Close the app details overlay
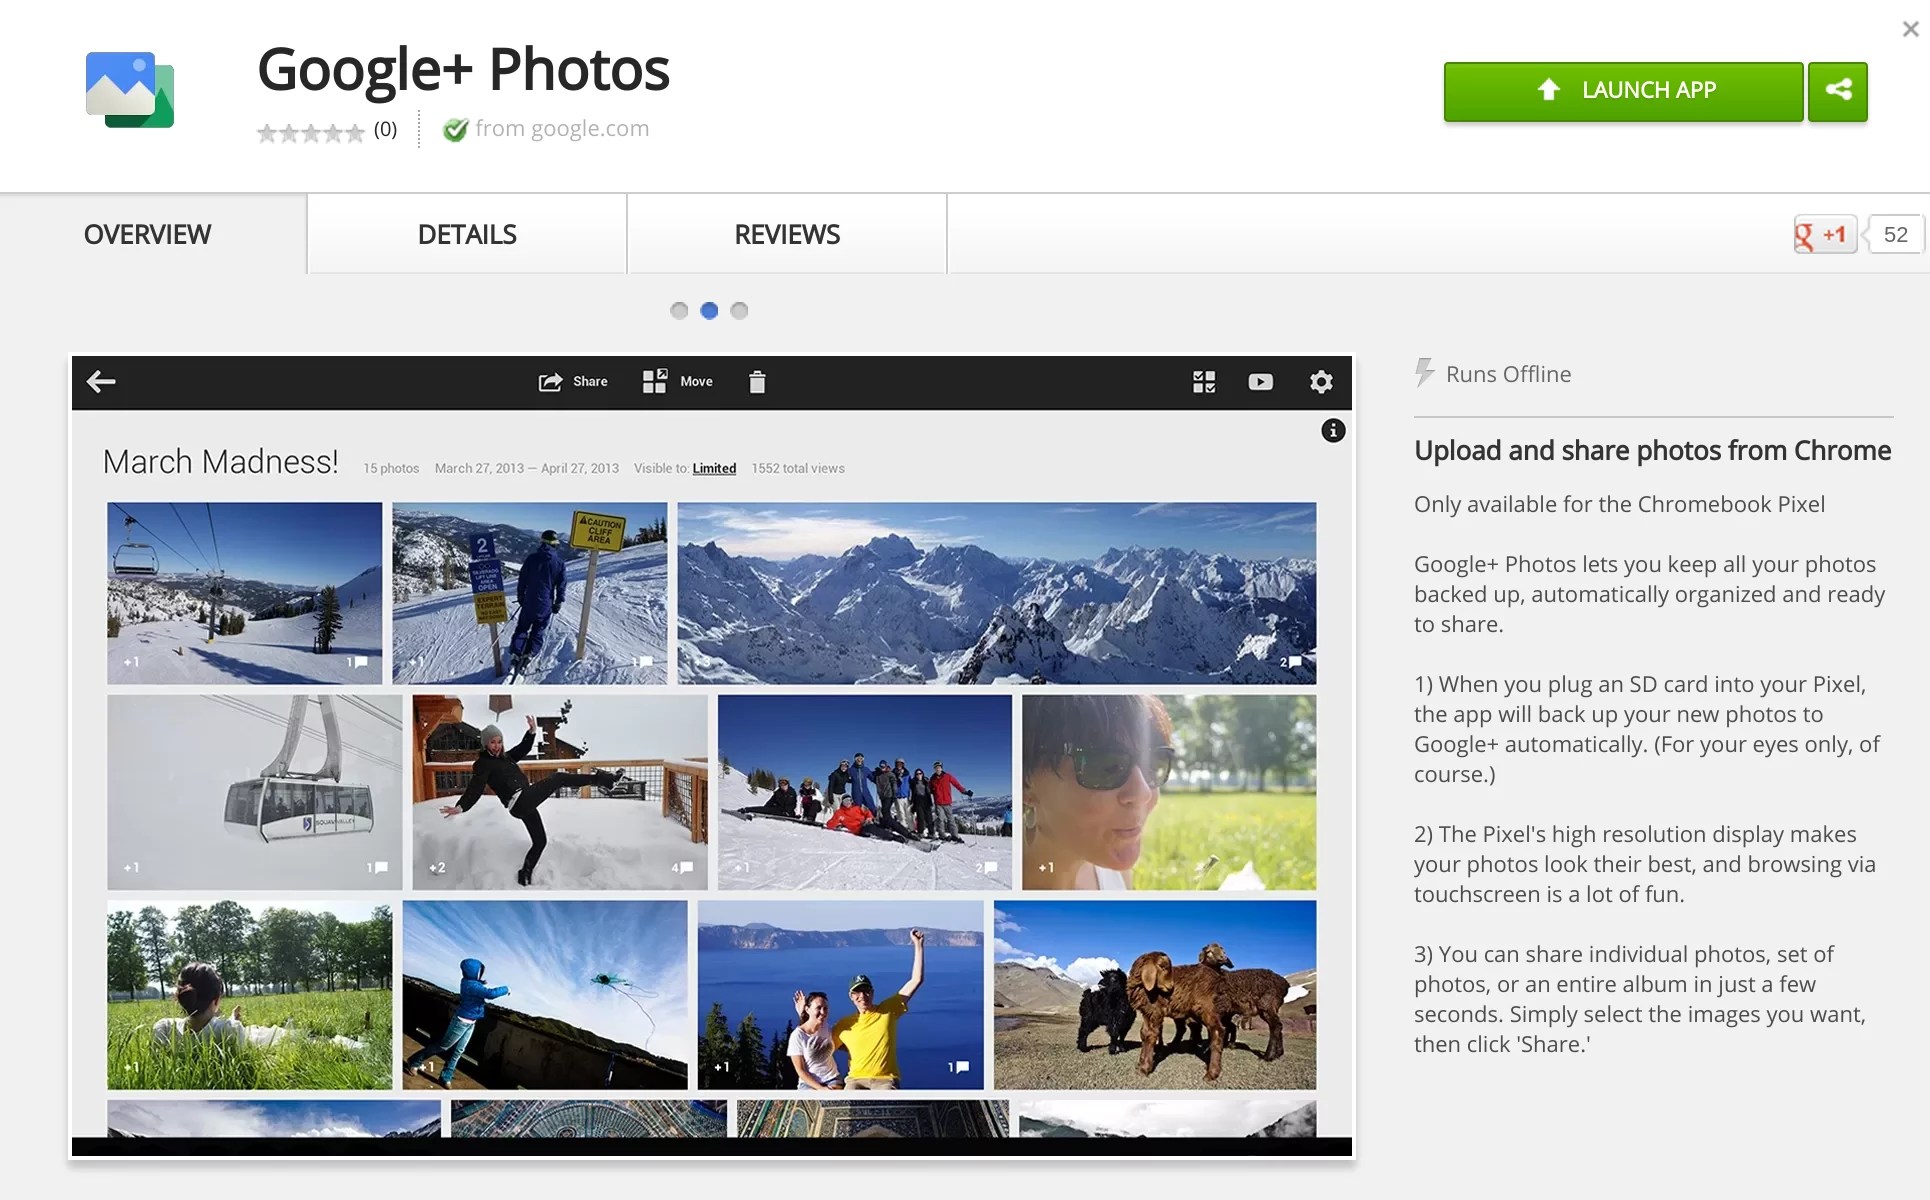 point(1910,29)
